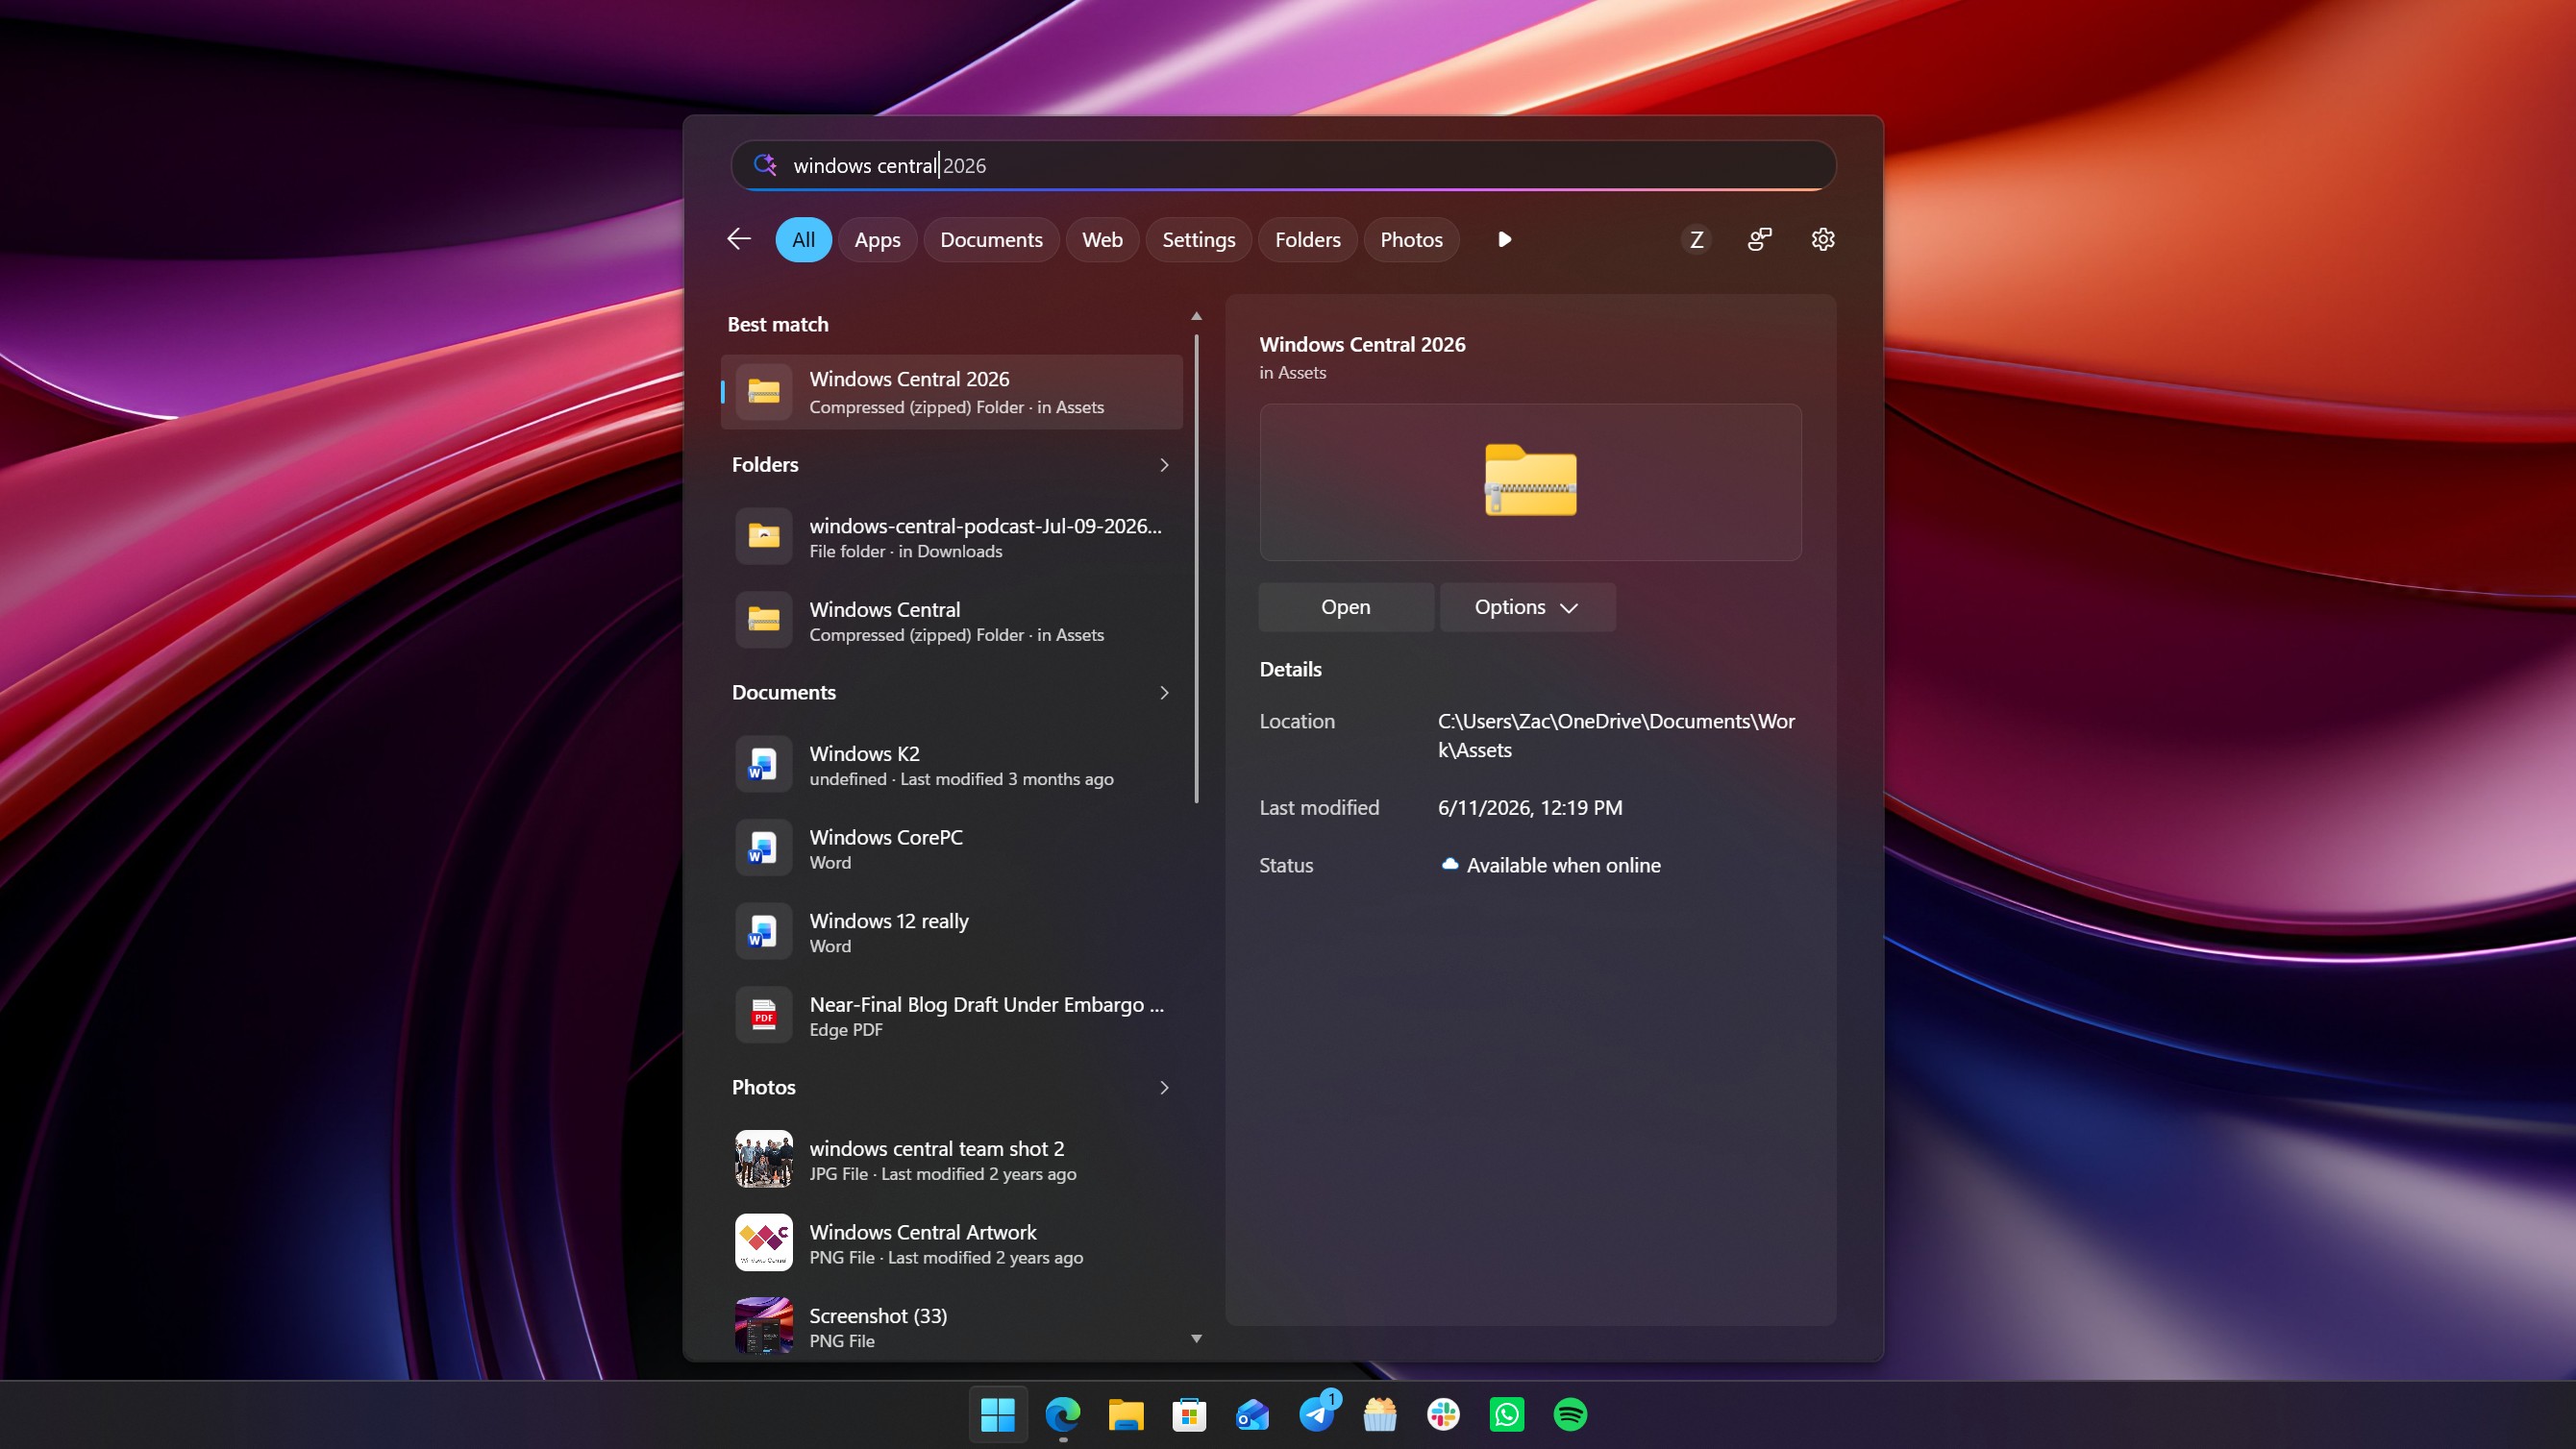Switch to the Documents filter
Screen dimensions: 2576x1449
point(991,240)
